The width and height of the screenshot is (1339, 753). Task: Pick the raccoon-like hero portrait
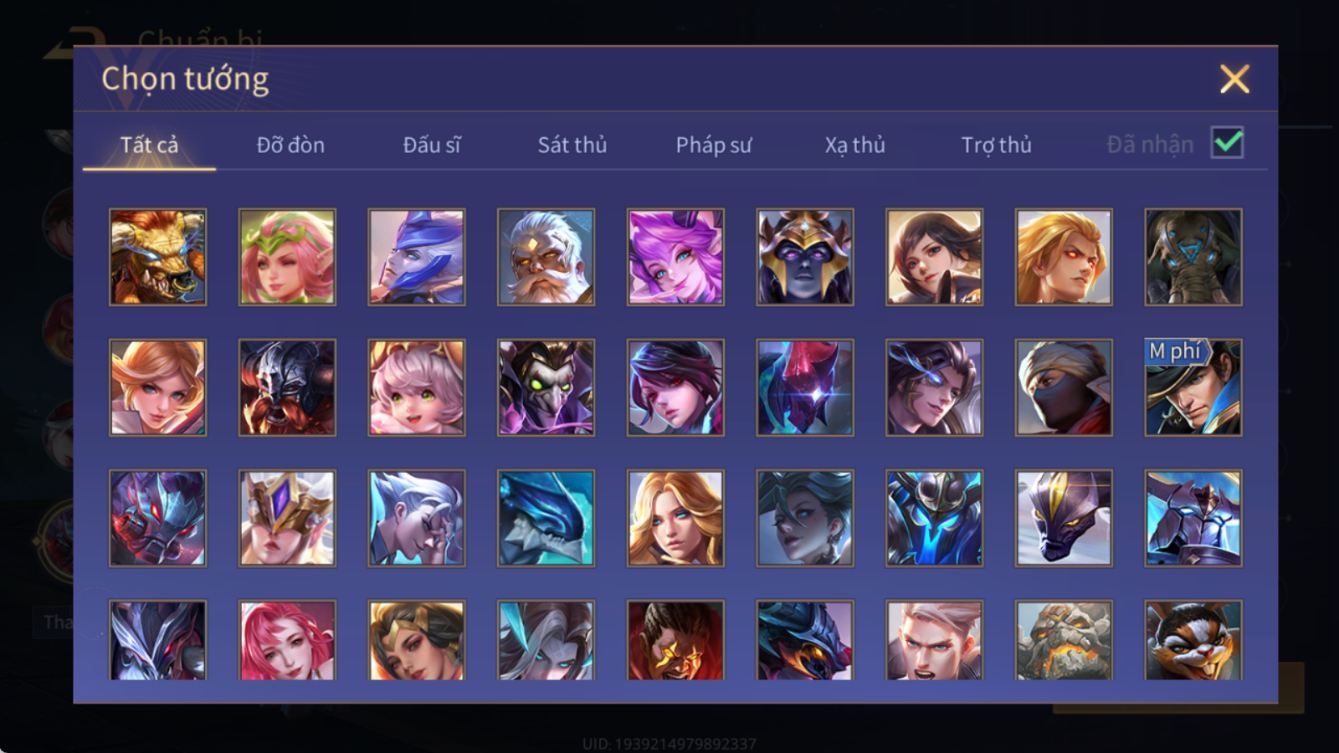coord(1193,640)
